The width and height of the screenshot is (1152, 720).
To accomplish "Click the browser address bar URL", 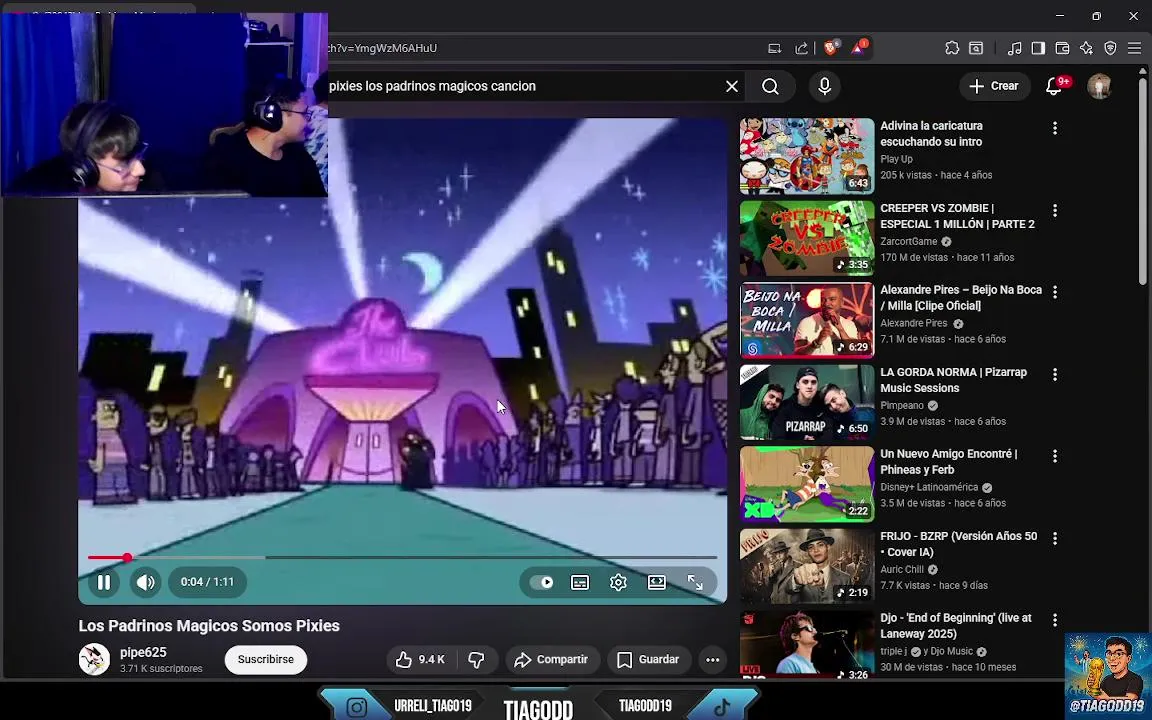I will 383,48.
